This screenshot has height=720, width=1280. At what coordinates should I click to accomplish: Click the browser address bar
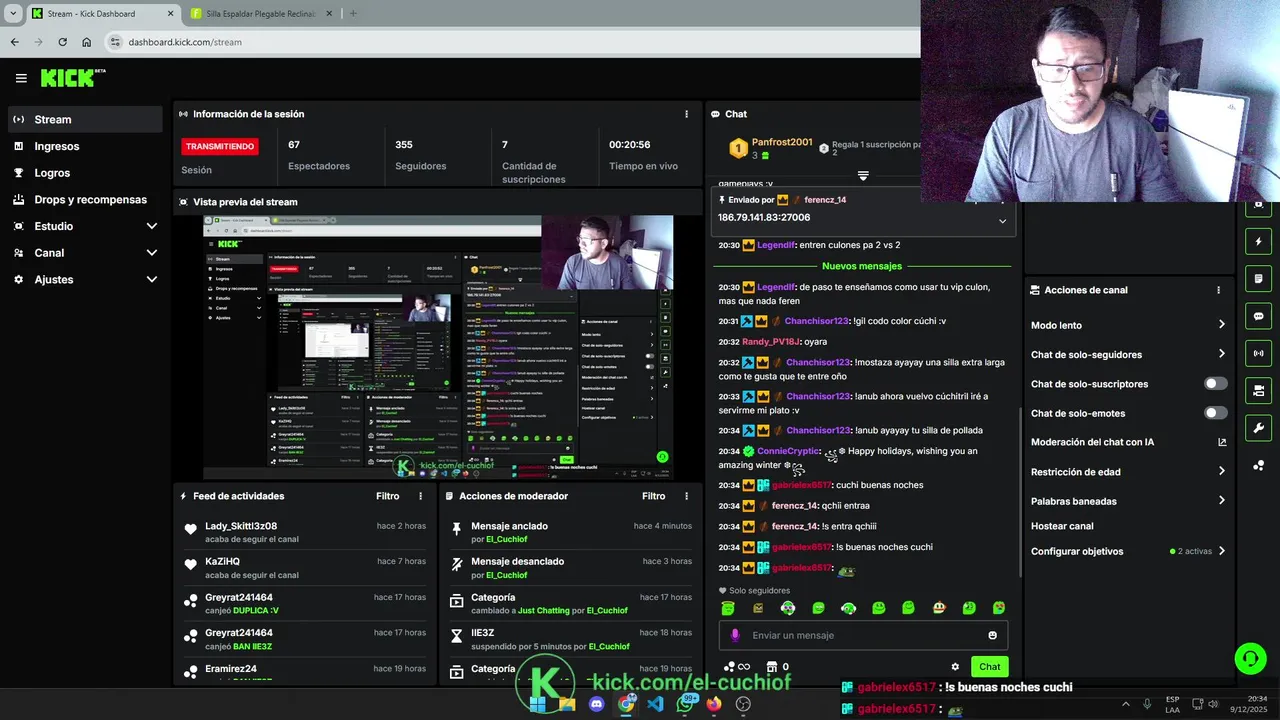point(510,42)
